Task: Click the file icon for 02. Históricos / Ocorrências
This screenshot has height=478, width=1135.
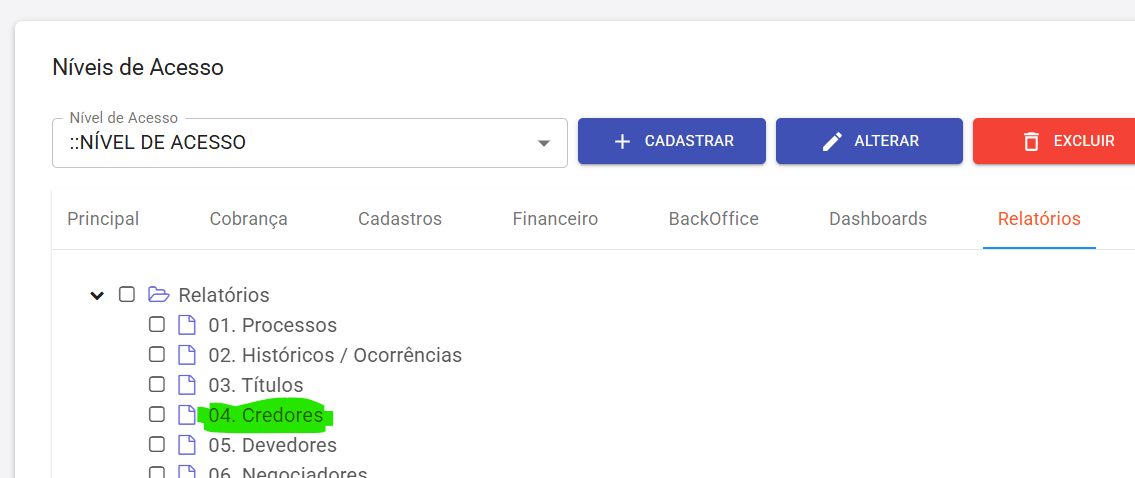Action: (x=186, y=355)
